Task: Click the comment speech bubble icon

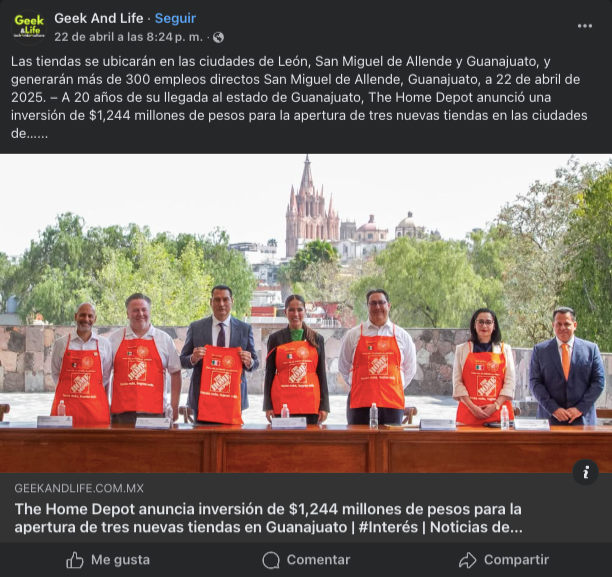Action: [271, 560]
